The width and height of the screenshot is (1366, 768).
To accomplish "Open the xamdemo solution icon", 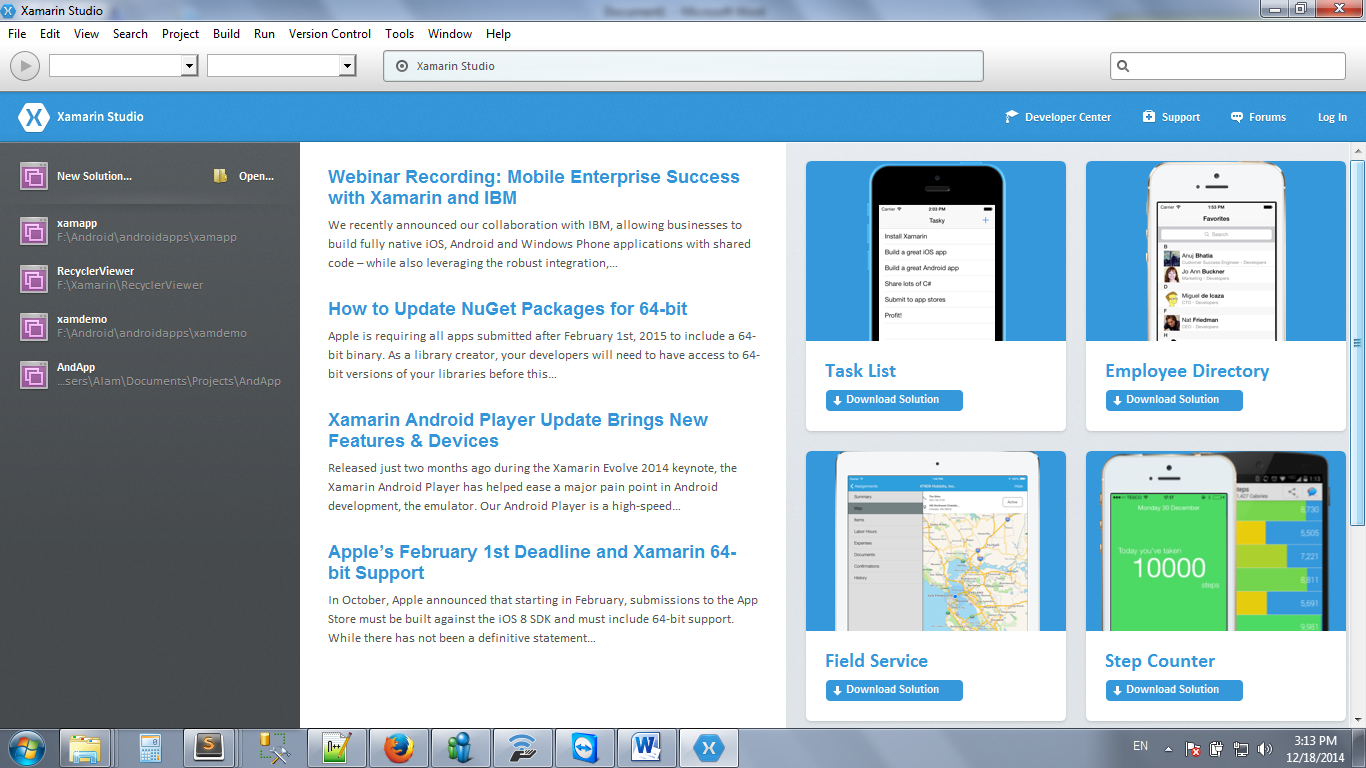I will [x=34, y=327].
